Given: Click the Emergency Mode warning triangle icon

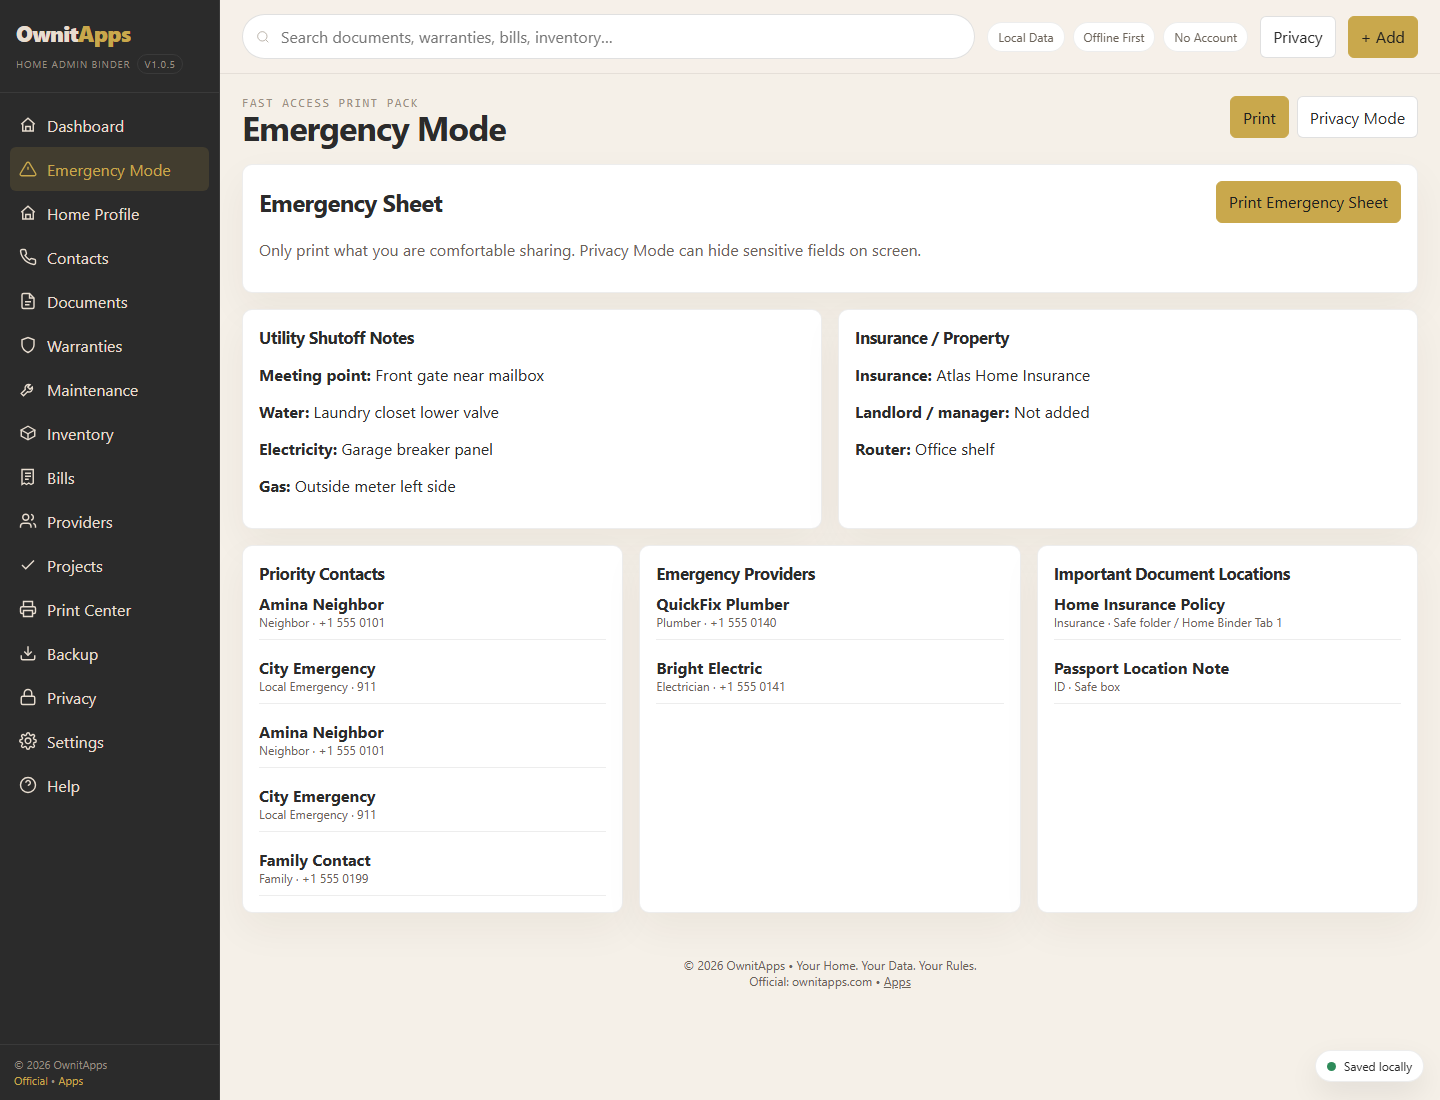Looking at the screenshot, I should [x=28, y=170].
